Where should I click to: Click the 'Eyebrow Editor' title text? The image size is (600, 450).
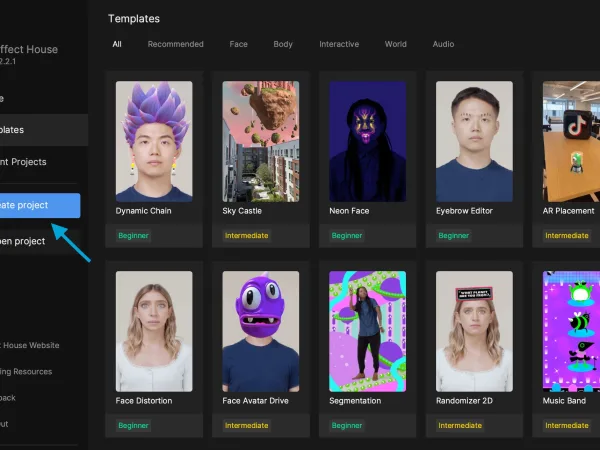pyautogui.click(x=465, y=211)
